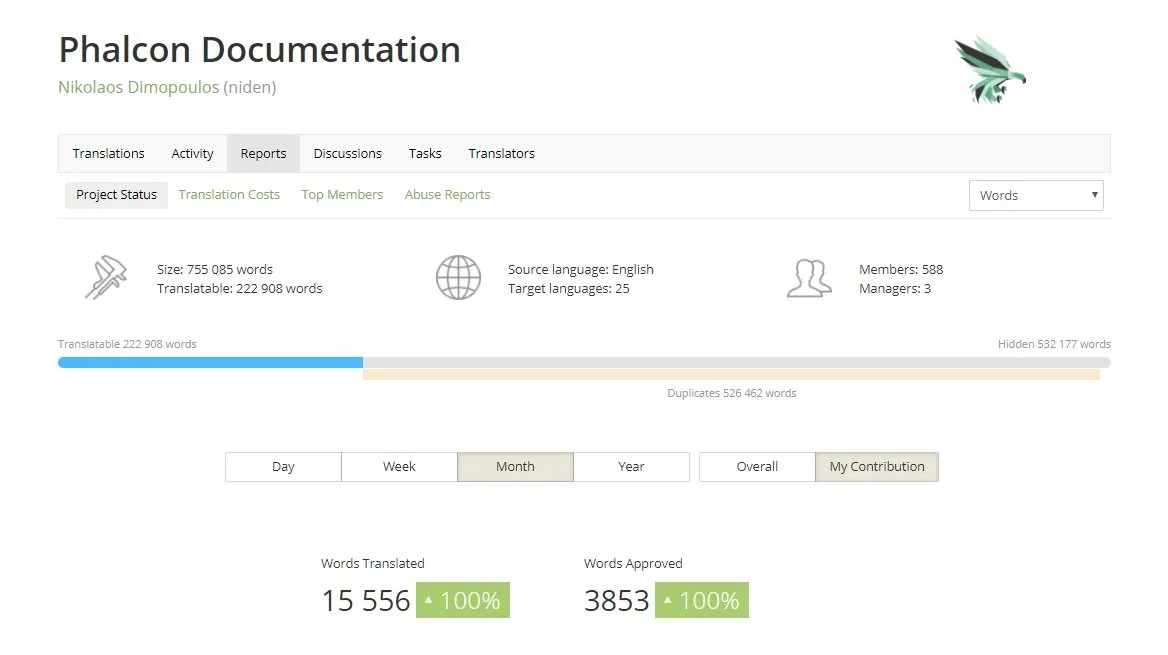Viewport: 1168px width, 655px height.
Task: Click the caliper size icon
Action: click(x=106, y=277)
